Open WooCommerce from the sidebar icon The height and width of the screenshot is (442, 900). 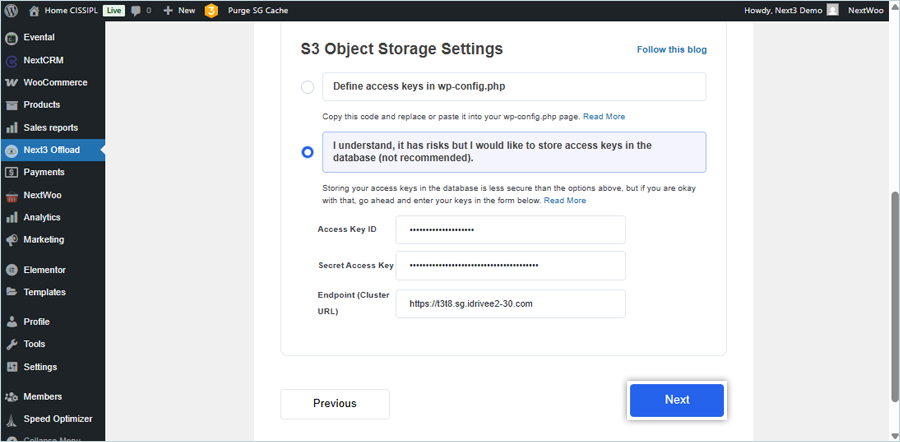tap(12, 82)
